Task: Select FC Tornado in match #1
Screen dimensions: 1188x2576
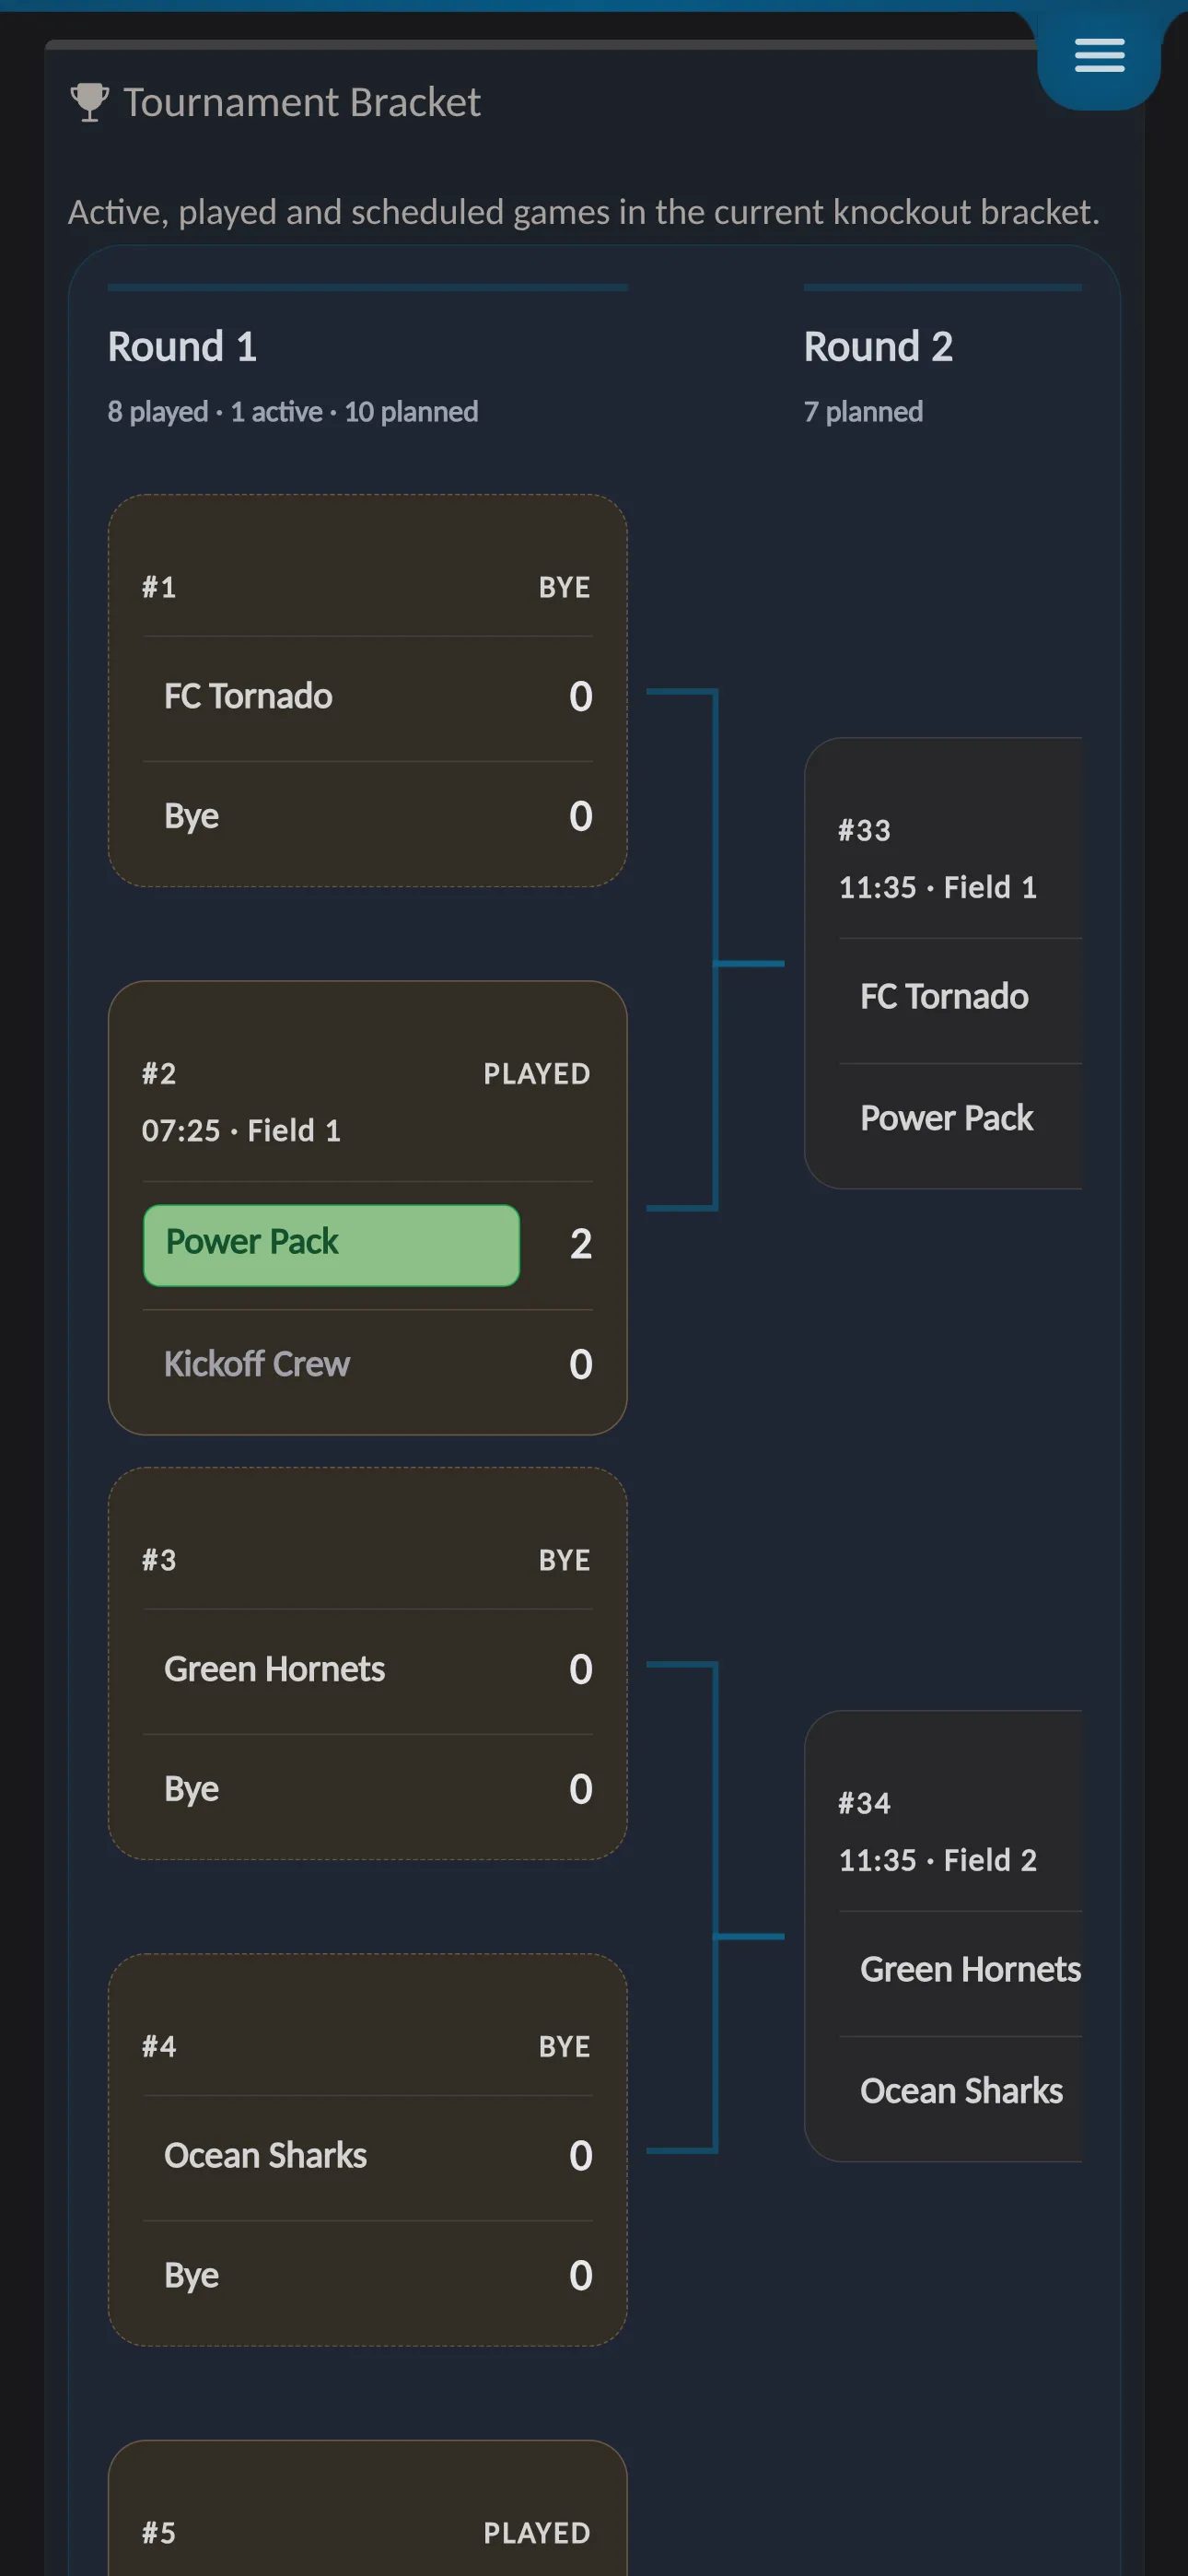Action: 248,696
